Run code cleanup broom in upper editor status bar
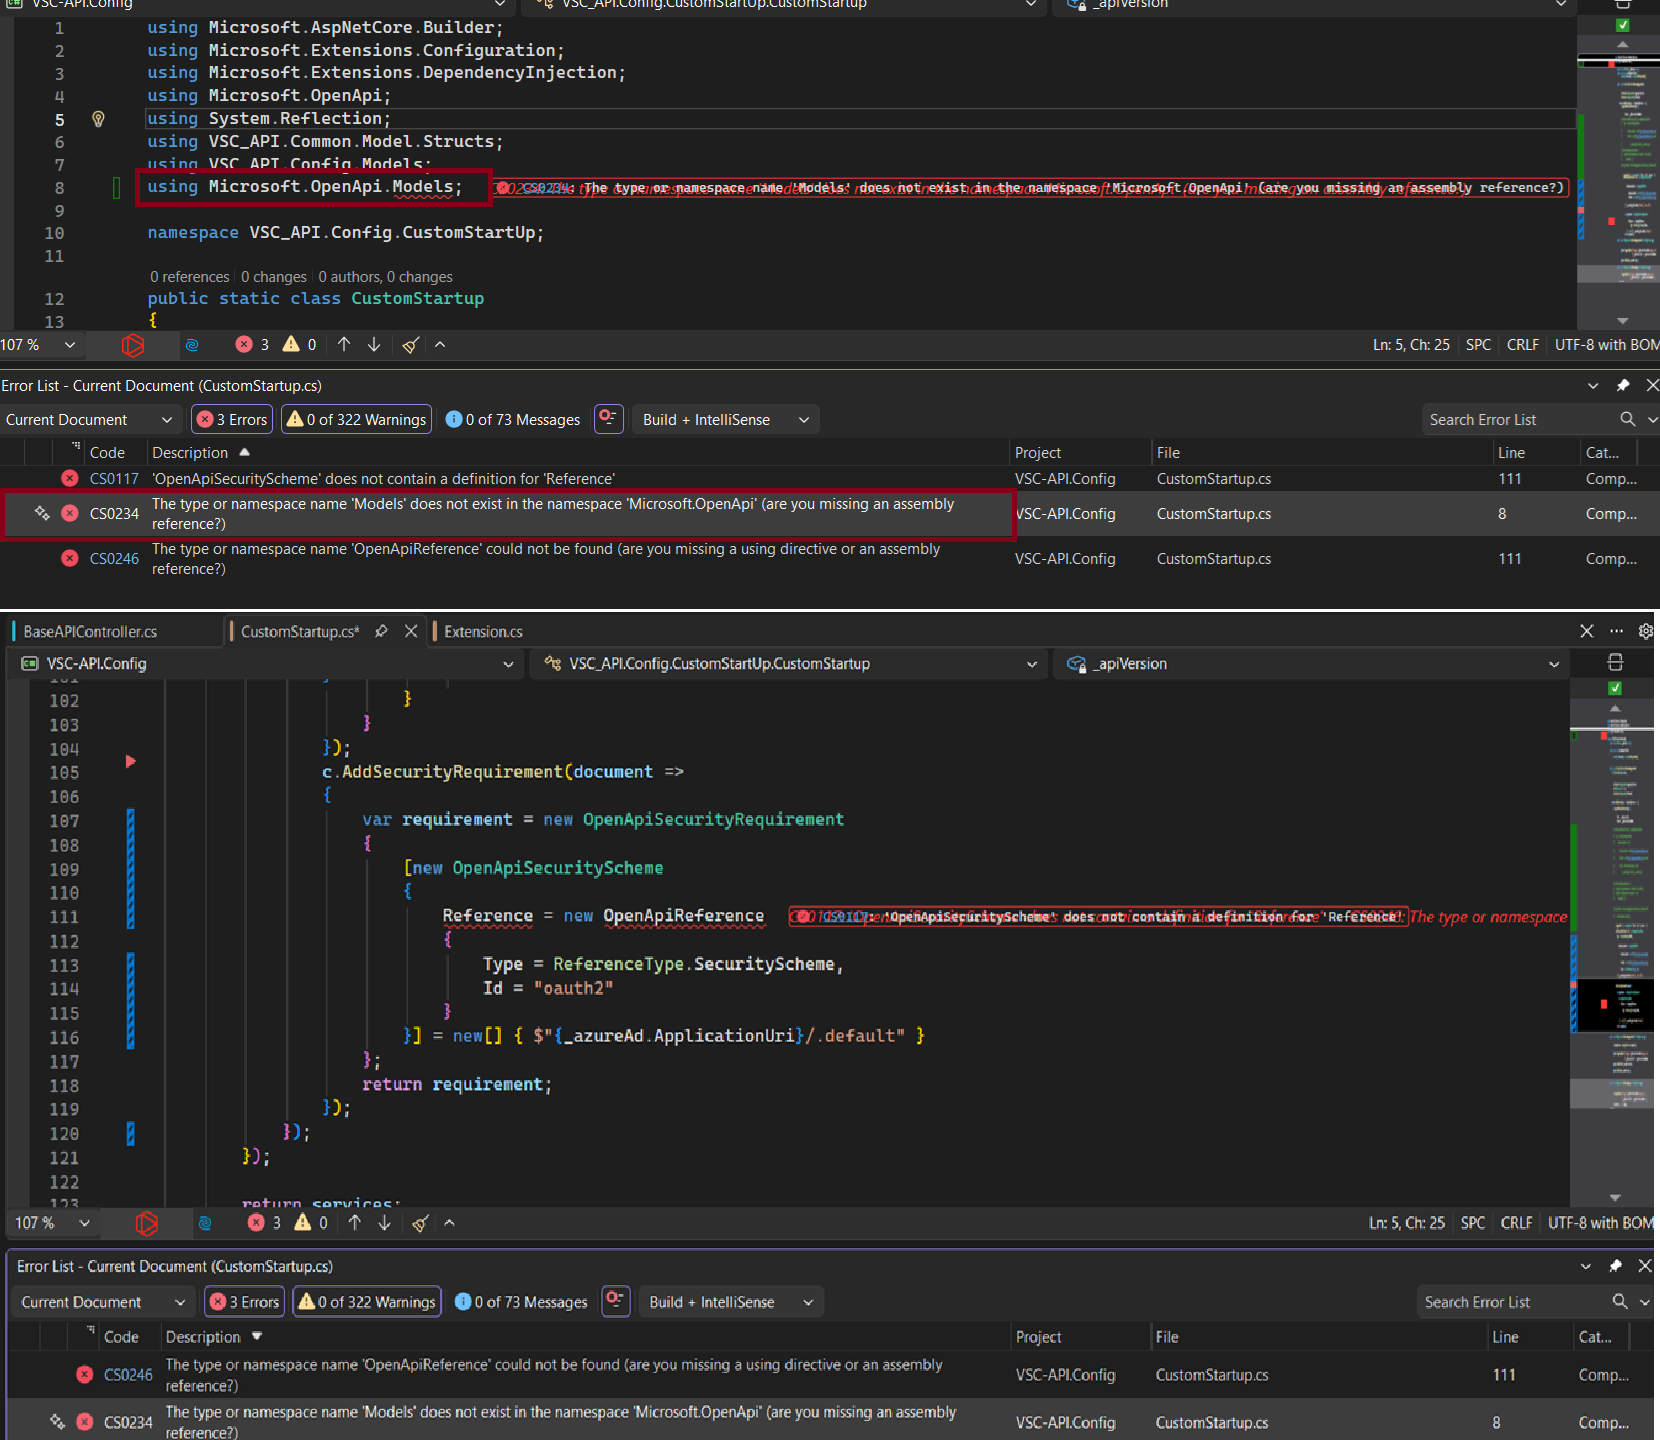Image resolution: width=1660 pixels, height=1440 pixels. click(411, 345)
